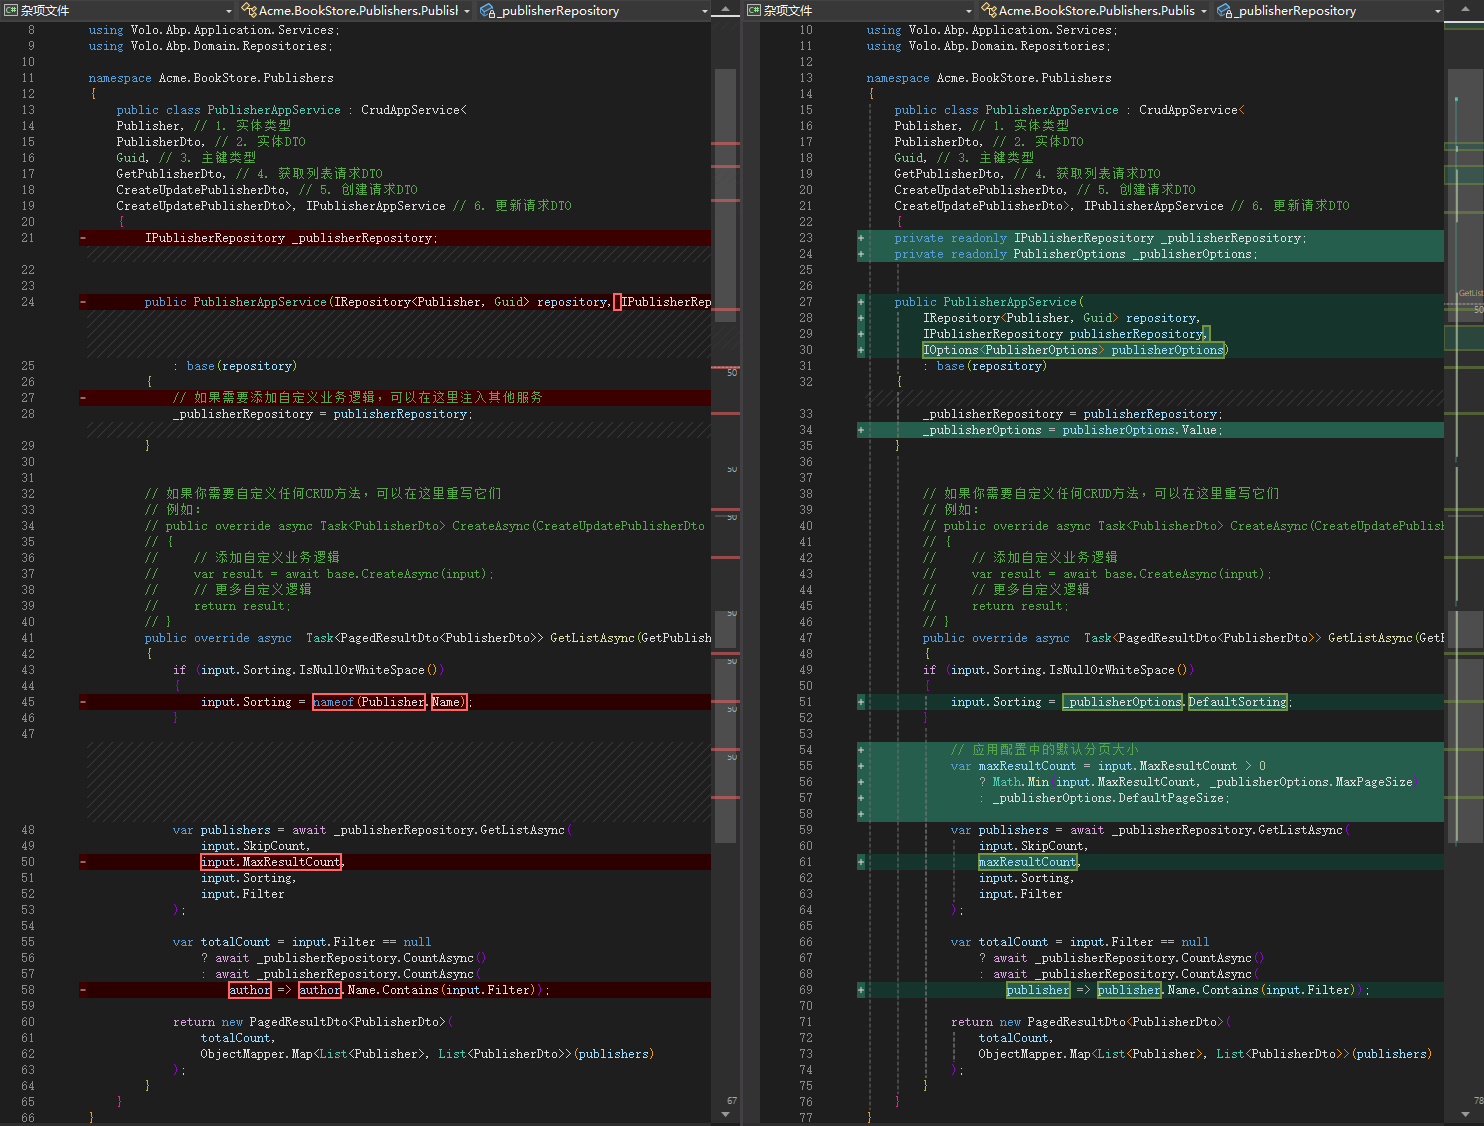Expand the left pane class type dropdown
Image resolution: width=1484 pixels, height=1126 pixels.
click(x=466, y=10)
